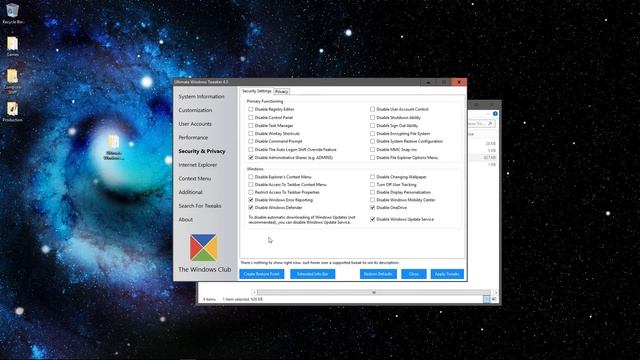Click File Explorer scrollbar left arrow
640x360 pixels.
[x=254, y=292]
